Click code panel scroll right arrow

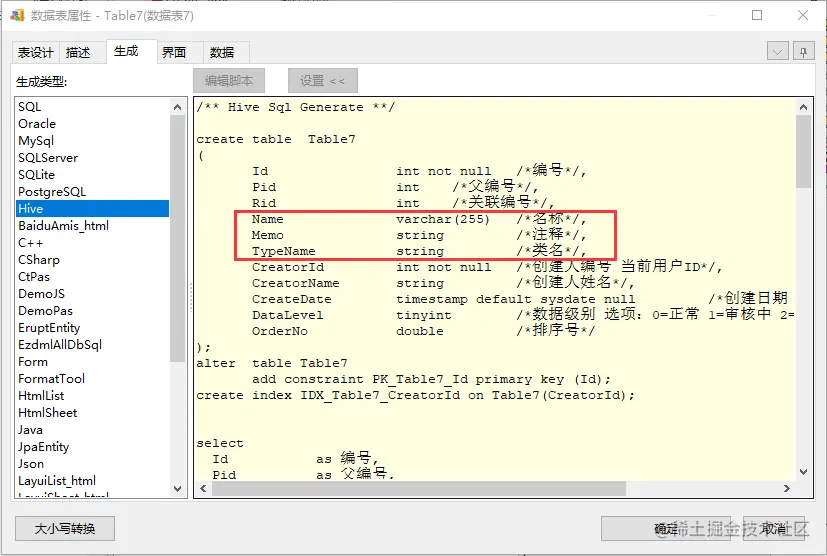pyautogui.click(x=786, y=488)
